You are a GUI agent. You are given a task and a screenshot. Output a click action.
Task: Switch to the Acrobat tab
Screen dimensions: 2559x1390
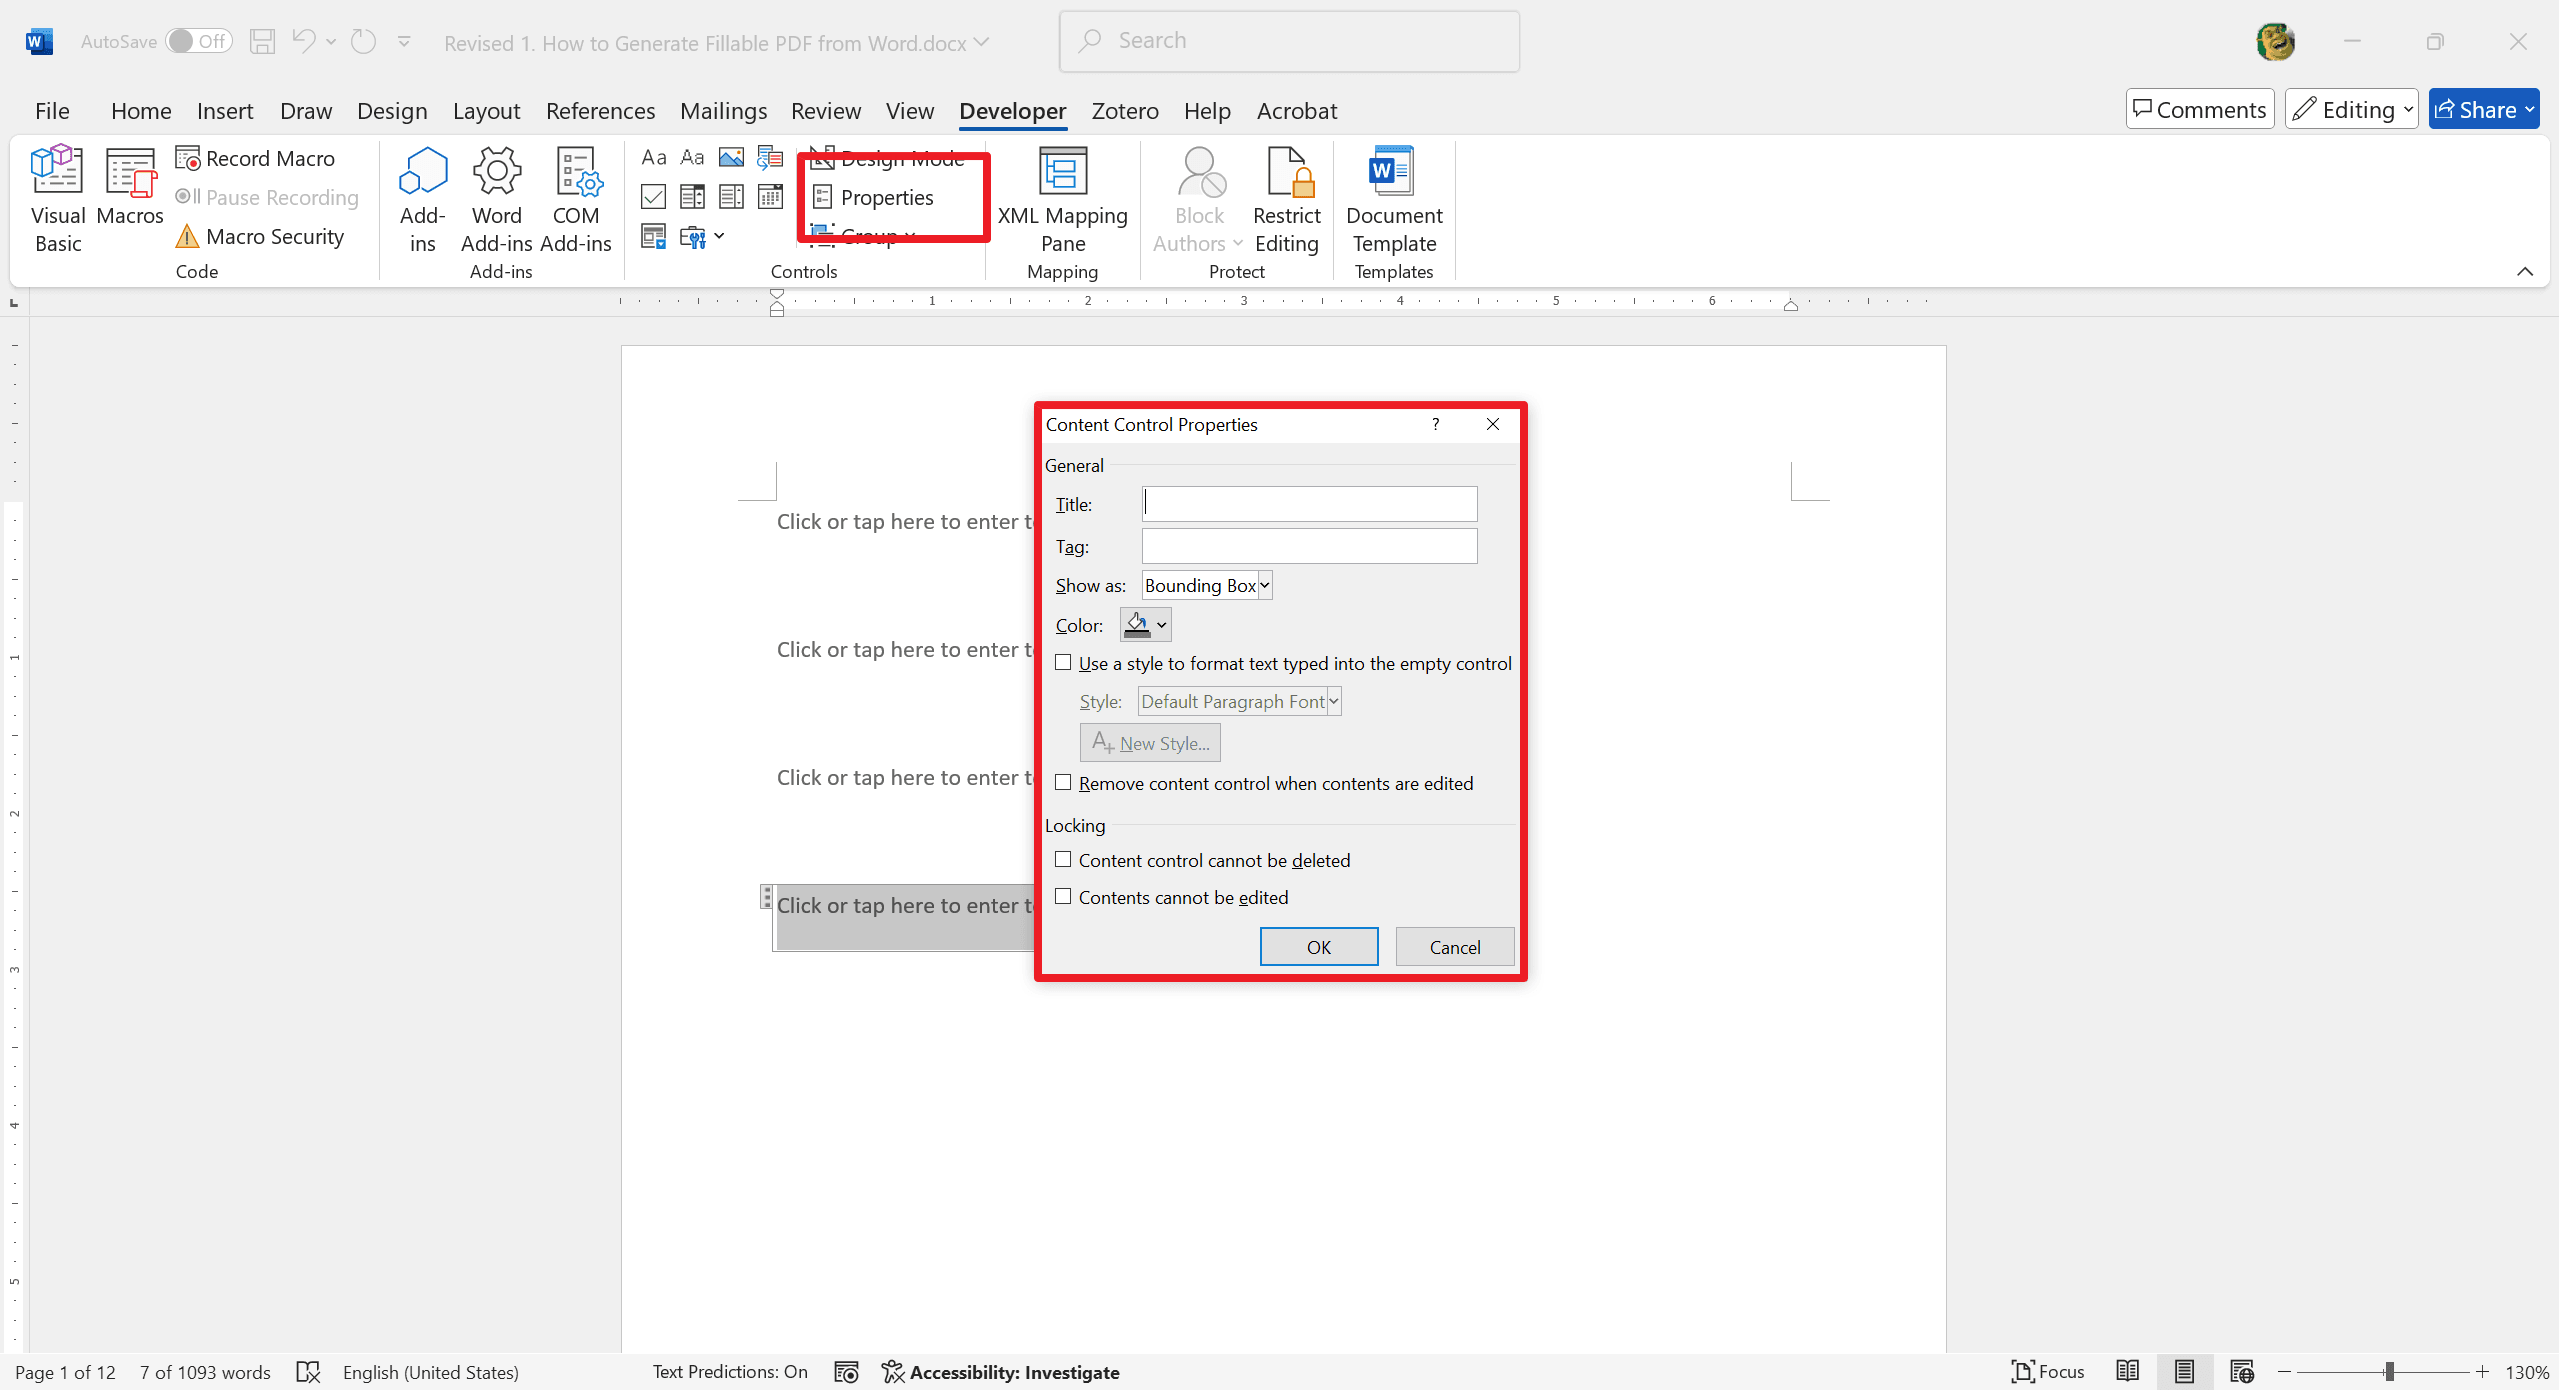(x=1296, y=110)
